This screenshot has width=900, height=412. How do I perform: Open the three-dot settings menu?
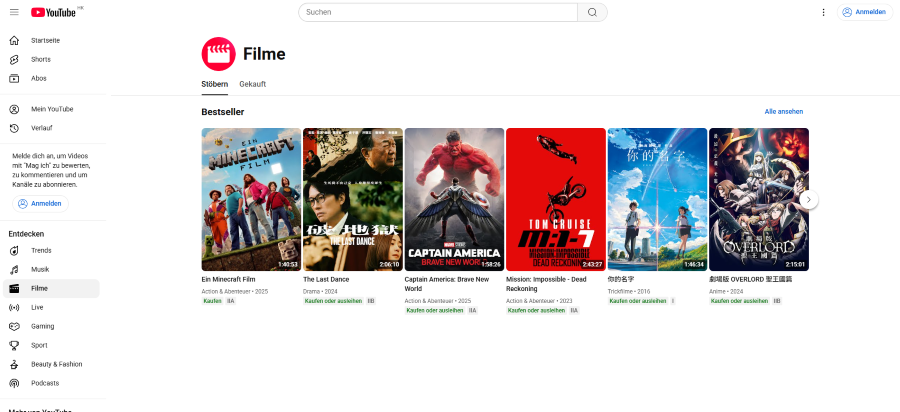tap(824, 12)
